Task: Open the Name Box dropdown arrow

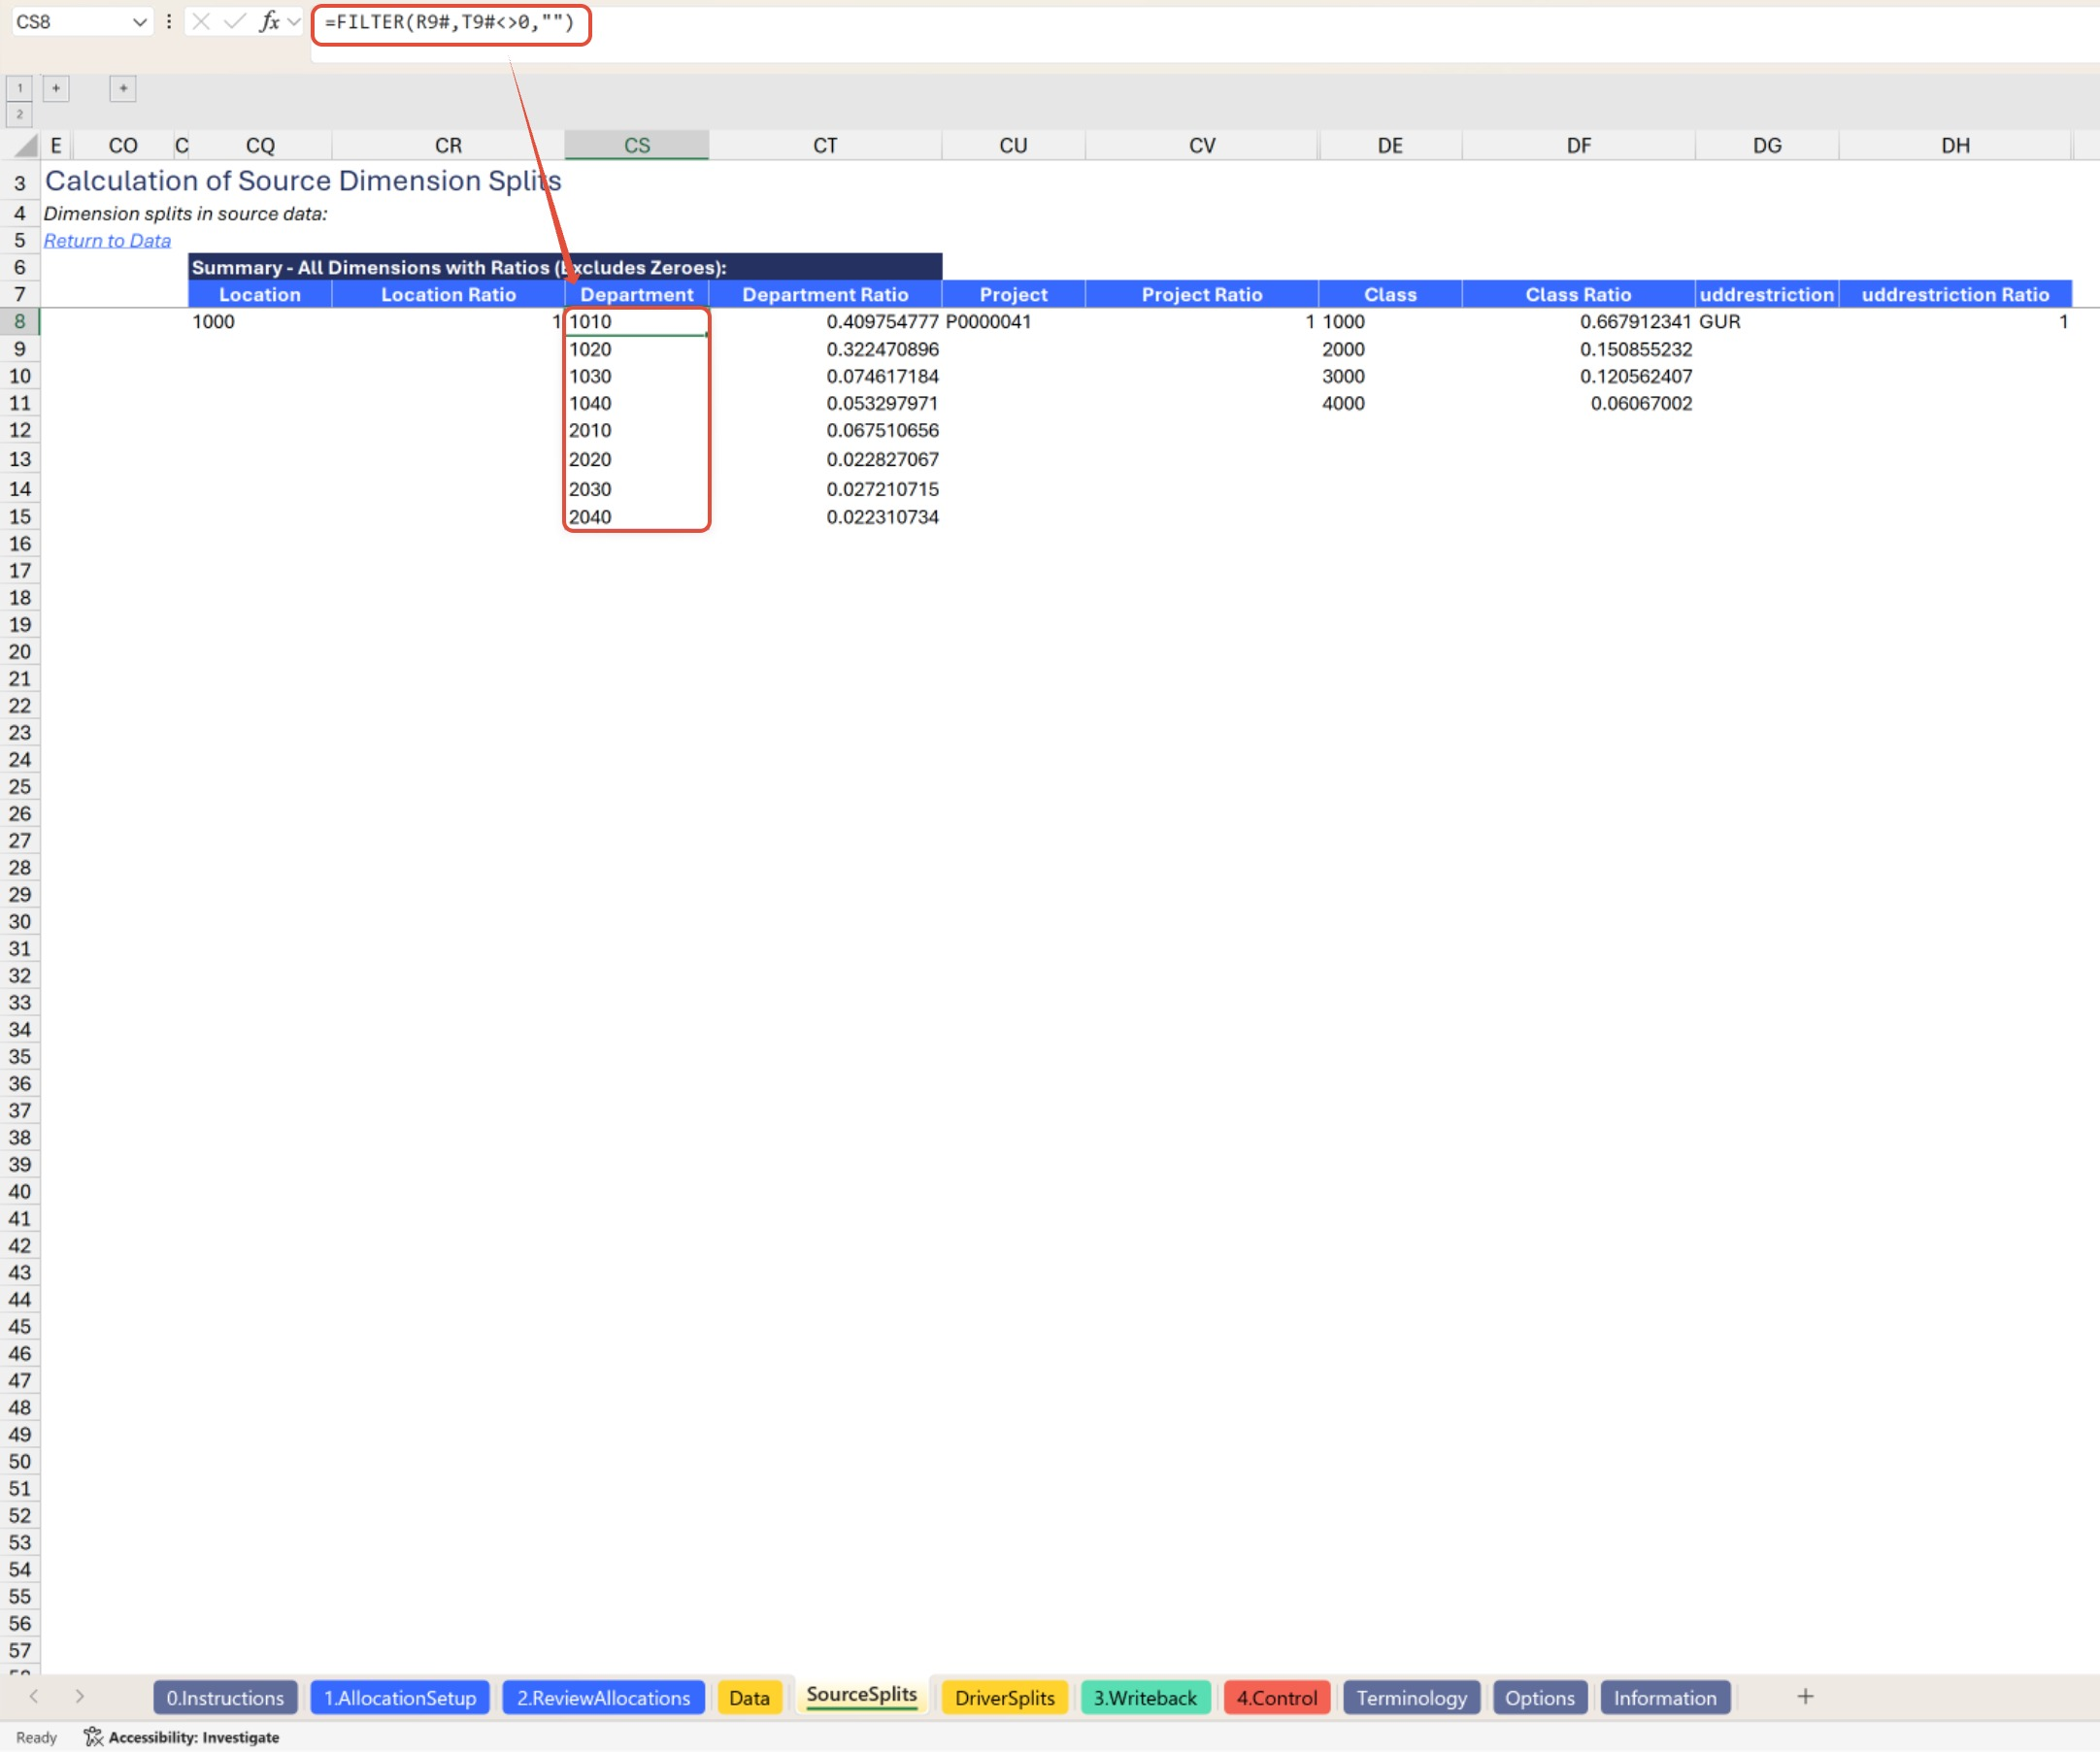Action: [139, 21]
